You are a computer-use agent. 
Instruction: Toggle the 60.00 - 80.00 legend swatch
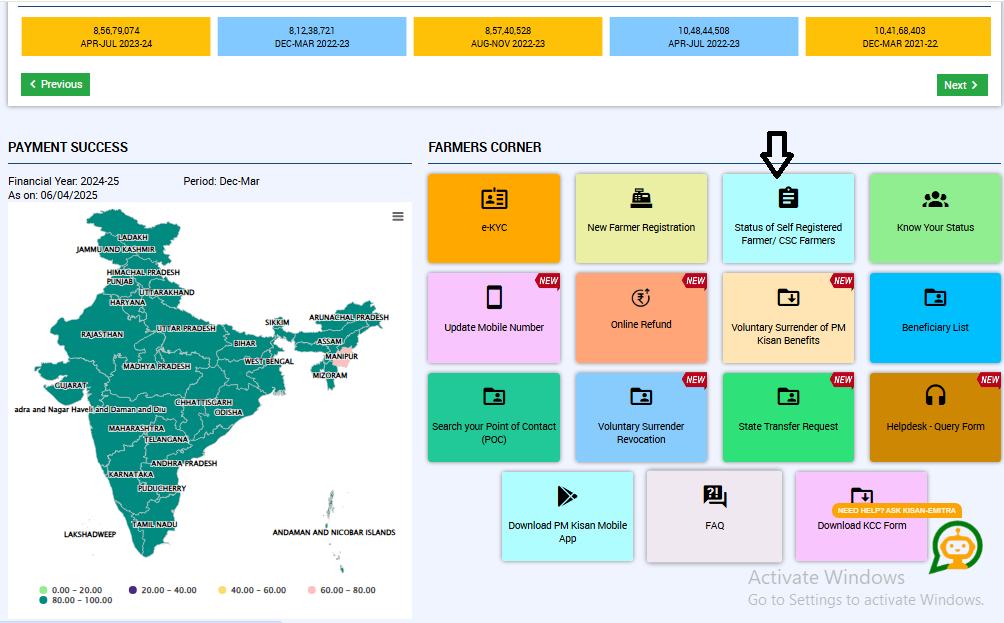312,590
